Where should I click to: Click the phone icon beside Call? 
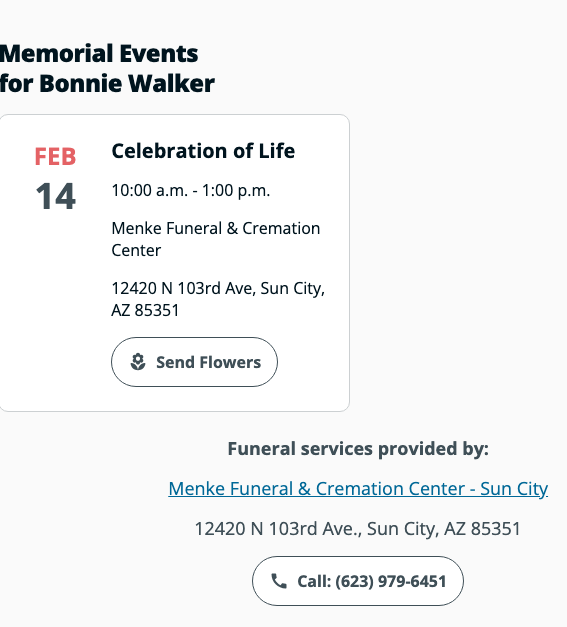(x=279, y=581)
